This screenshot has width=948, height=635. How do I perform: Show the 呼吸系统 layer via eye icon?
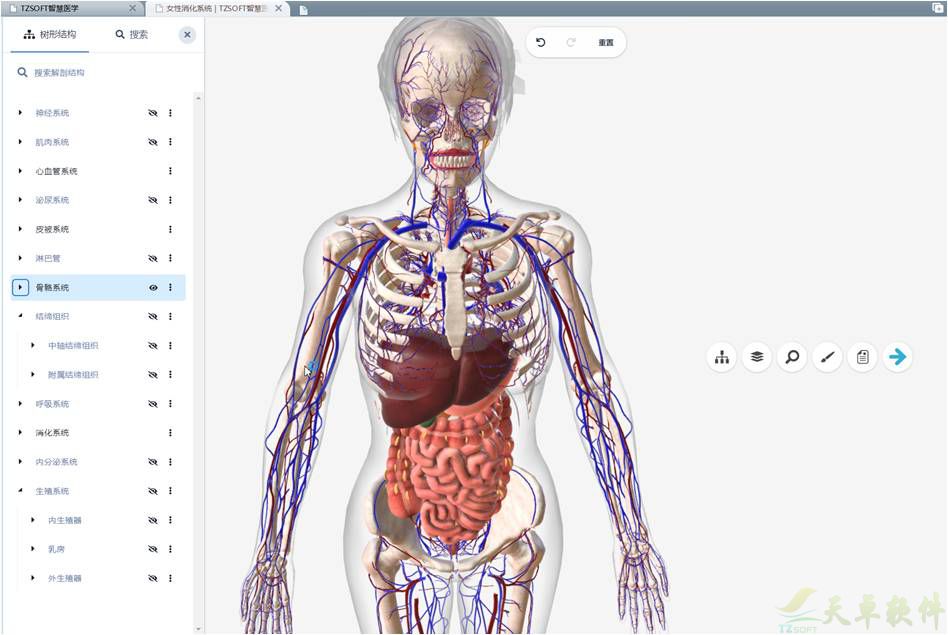pyautogui.click(x=153, y=404)
